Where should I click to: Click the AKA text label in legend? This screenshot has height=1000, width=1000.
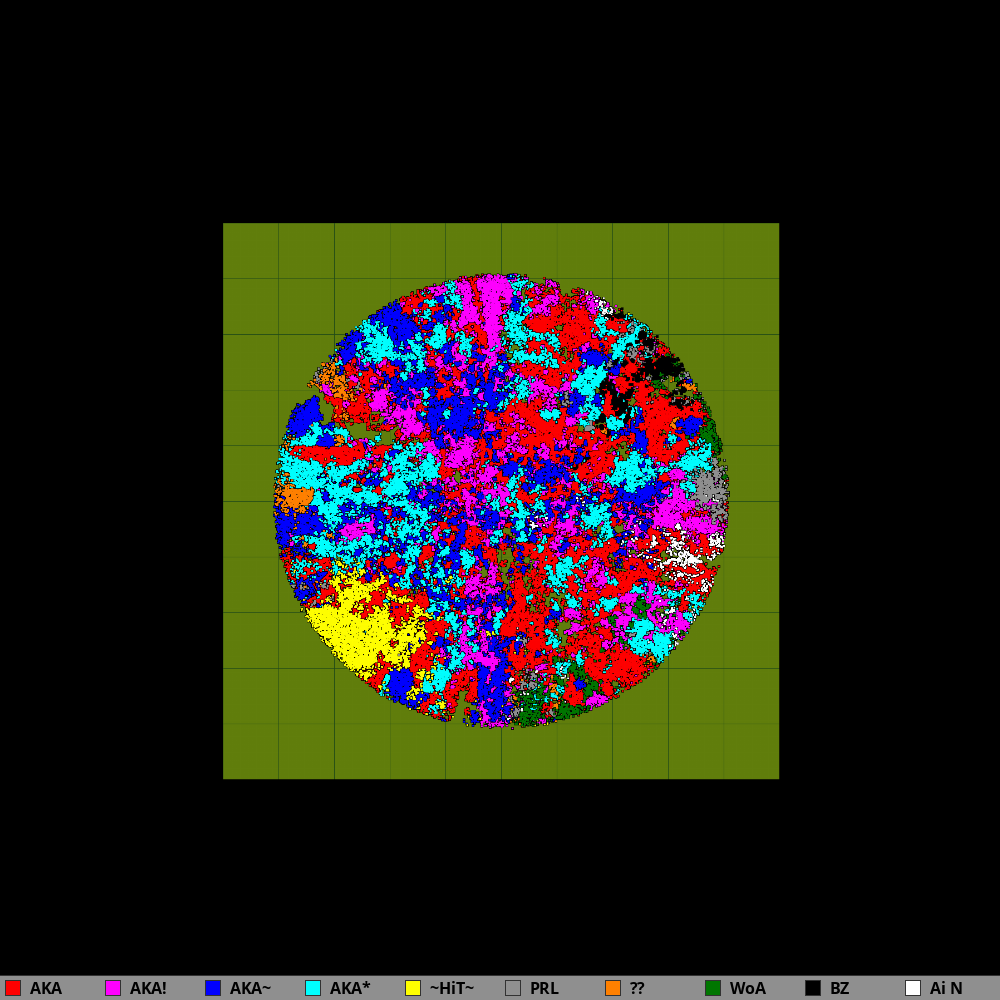tap(46, 988)
